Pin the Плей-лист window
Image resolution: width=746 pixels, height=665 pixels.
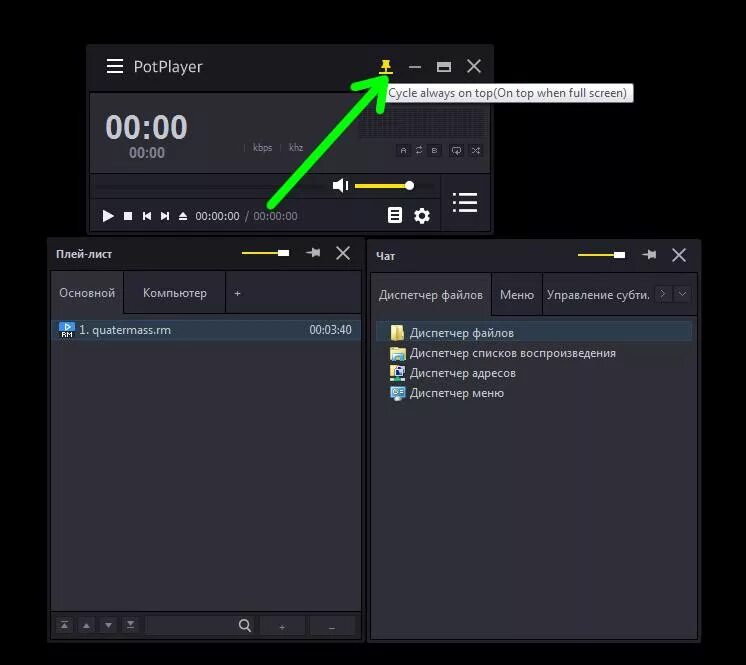[313, 253]
